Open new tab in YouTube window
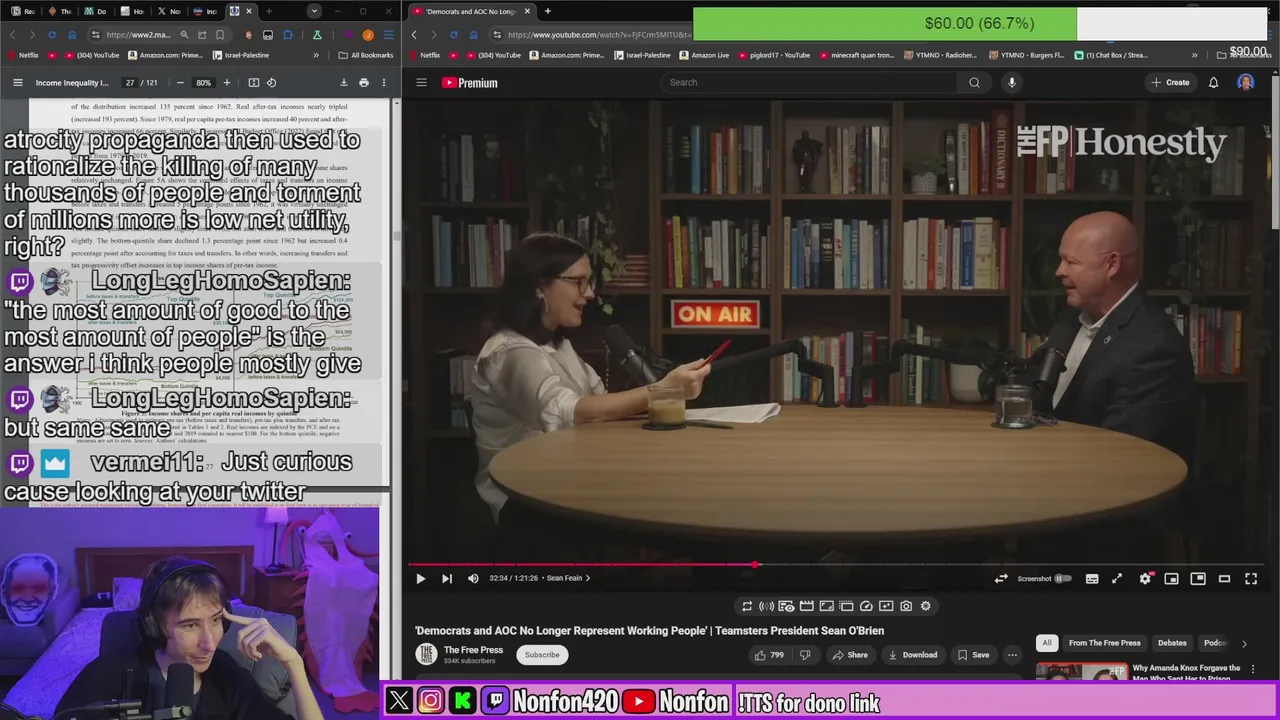The height and width of the screenshot is (720, 1280). (547, 11)
